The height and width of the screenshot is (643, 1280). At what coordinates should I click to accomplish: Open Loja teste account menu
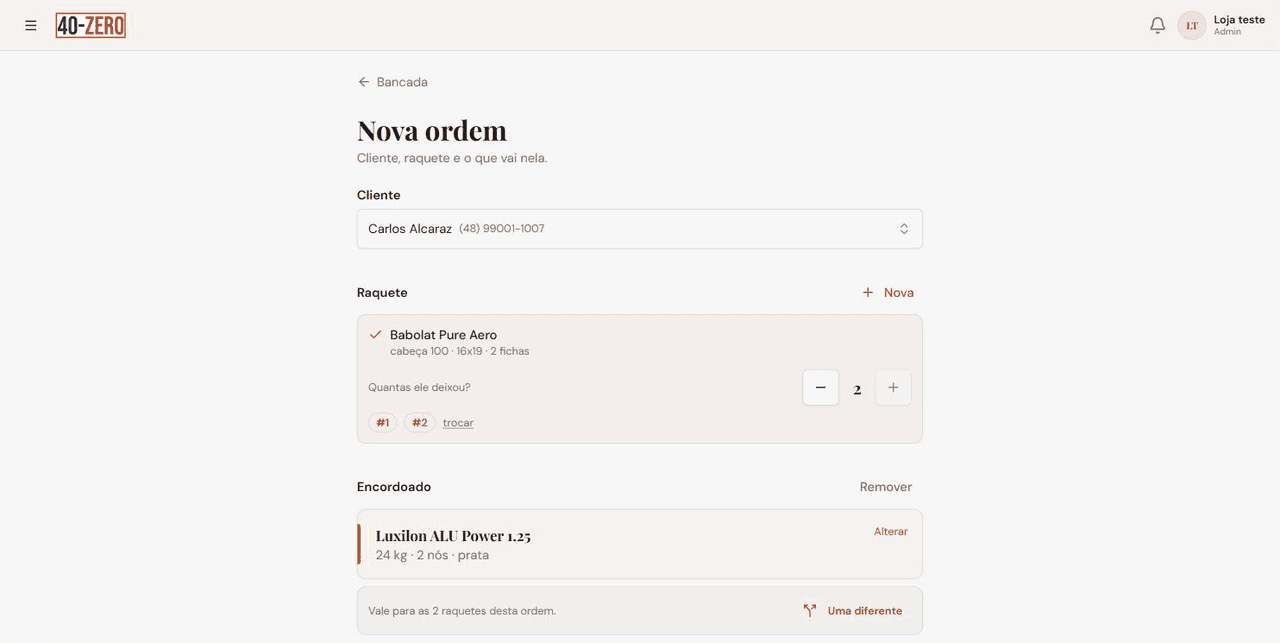click(1239, 25)
